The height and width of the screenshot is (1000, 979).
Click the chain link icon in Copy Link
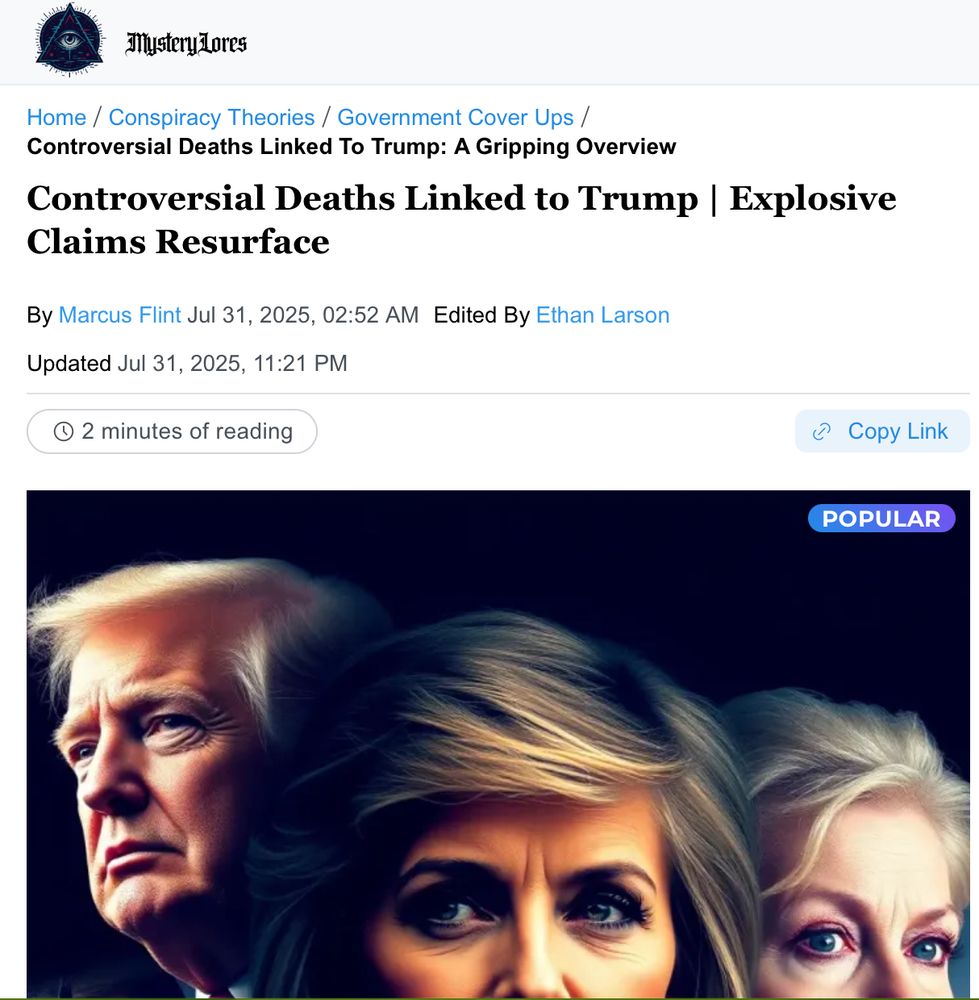(821, 432)
